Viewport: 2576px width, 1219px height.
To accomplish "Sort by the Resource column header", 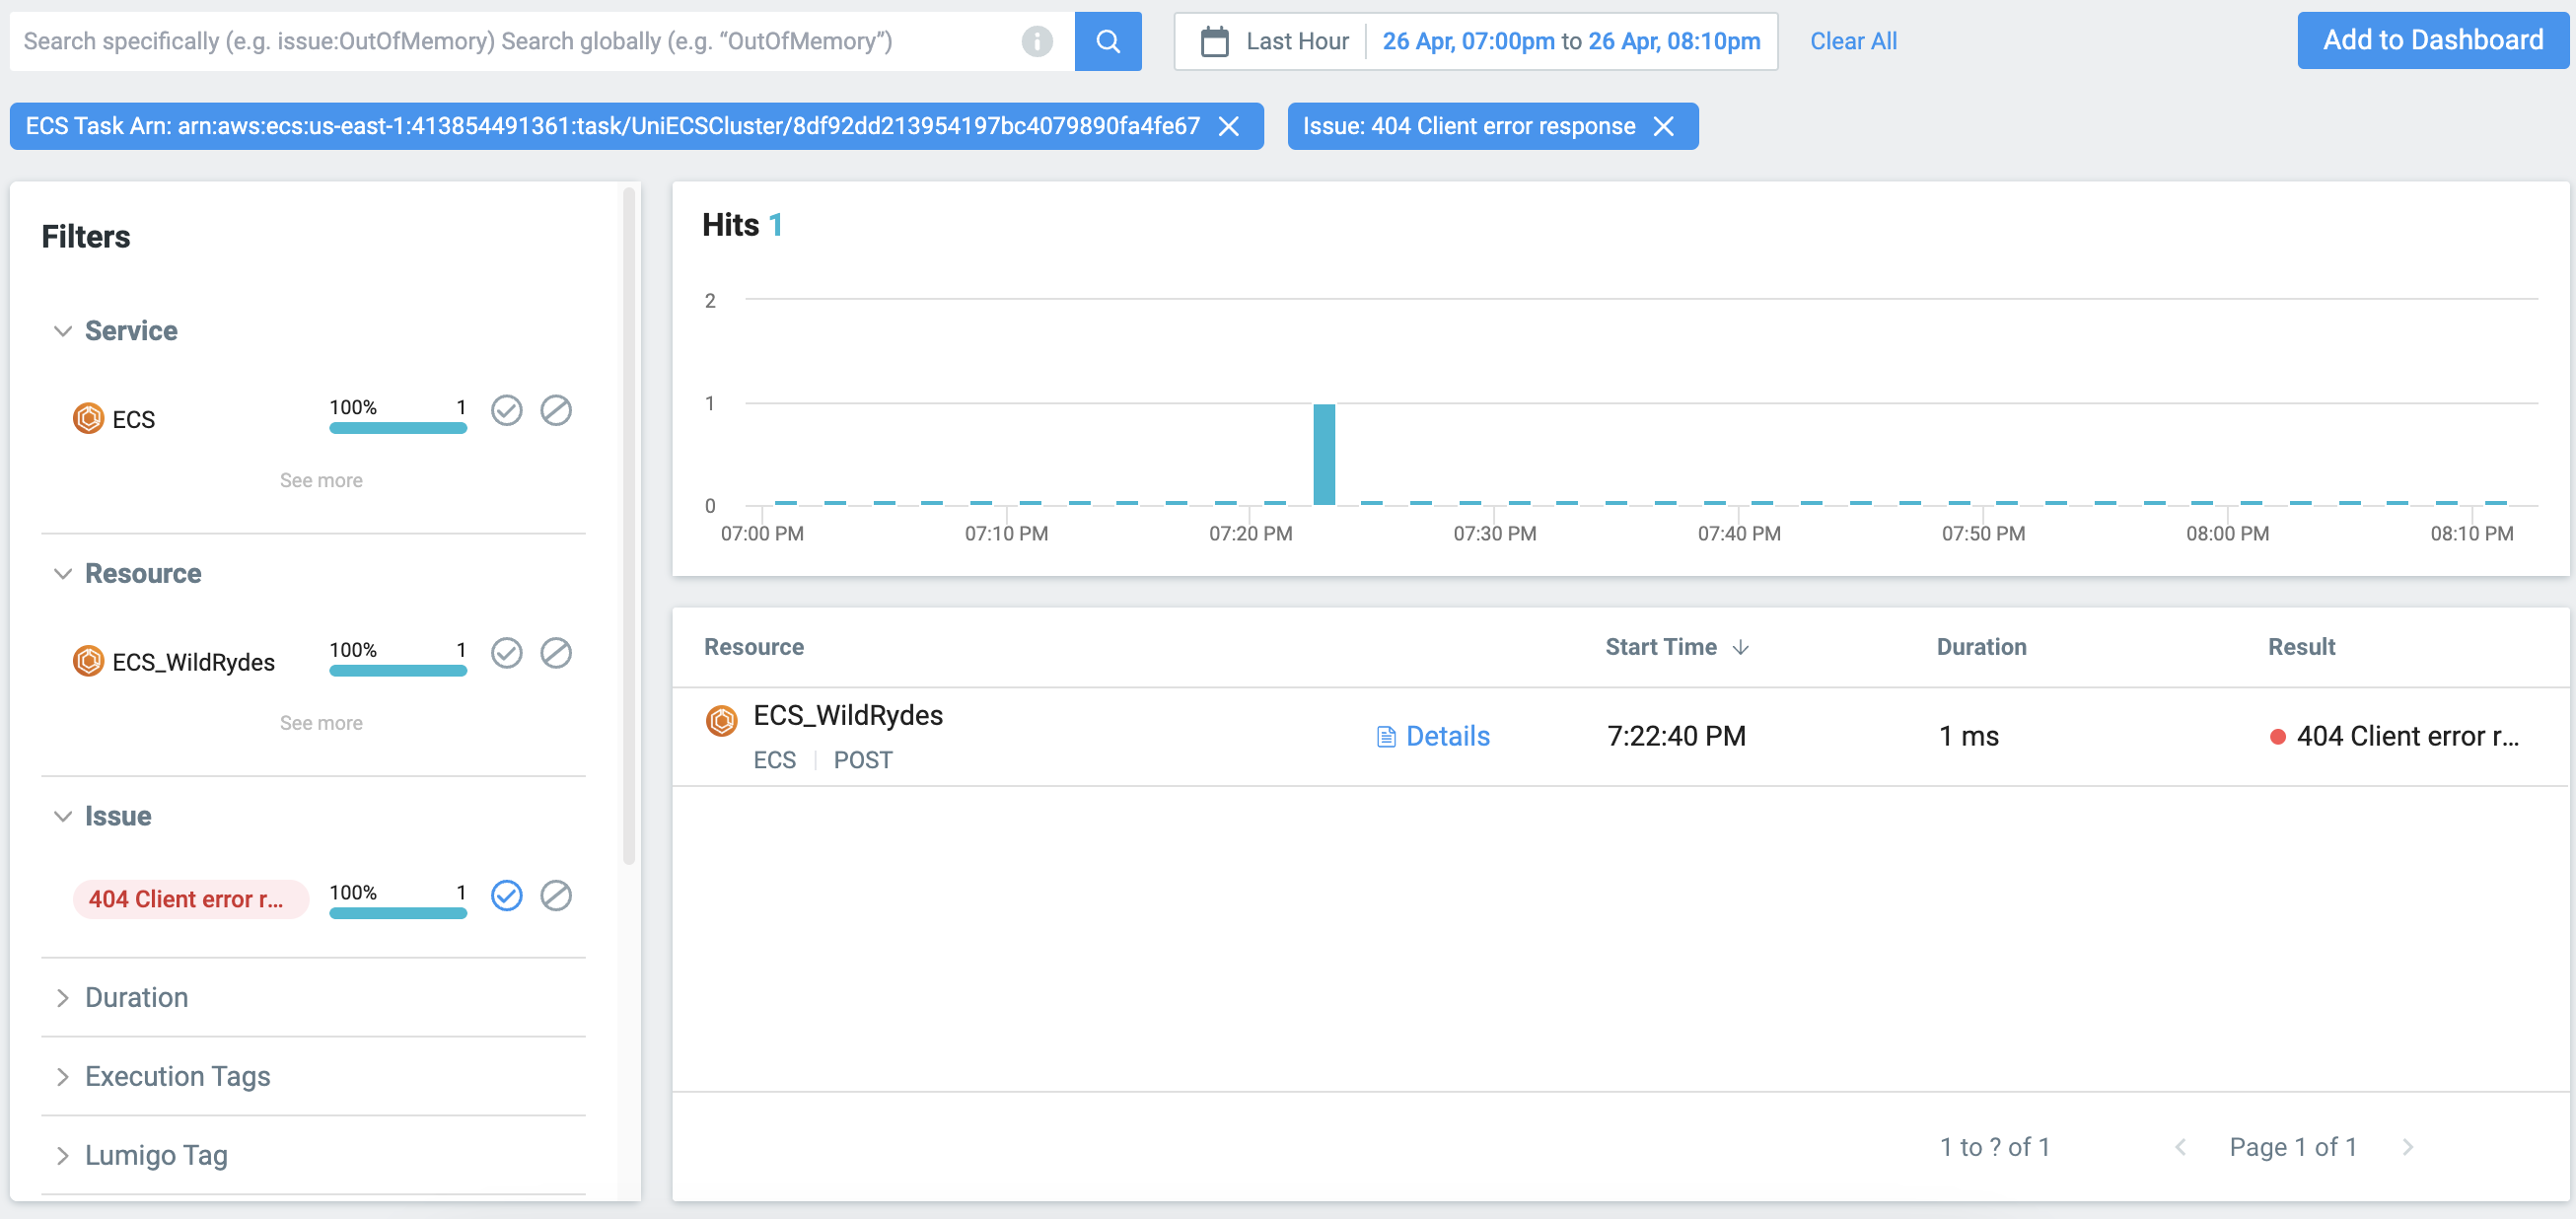I will pos(753,647).
